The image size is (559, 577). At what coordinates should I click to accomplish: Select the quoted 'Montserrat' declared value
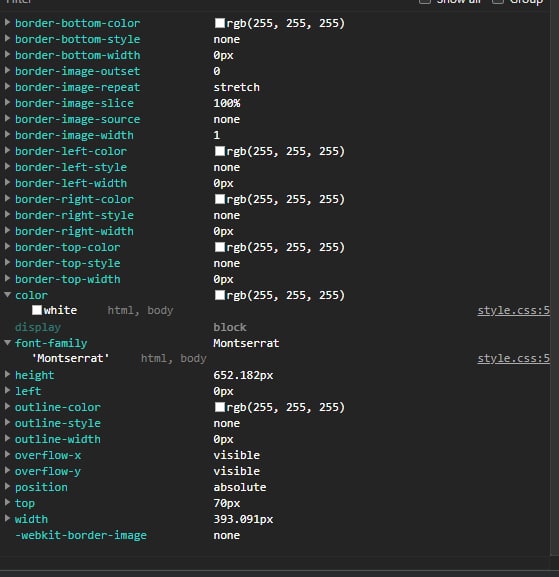70,358
